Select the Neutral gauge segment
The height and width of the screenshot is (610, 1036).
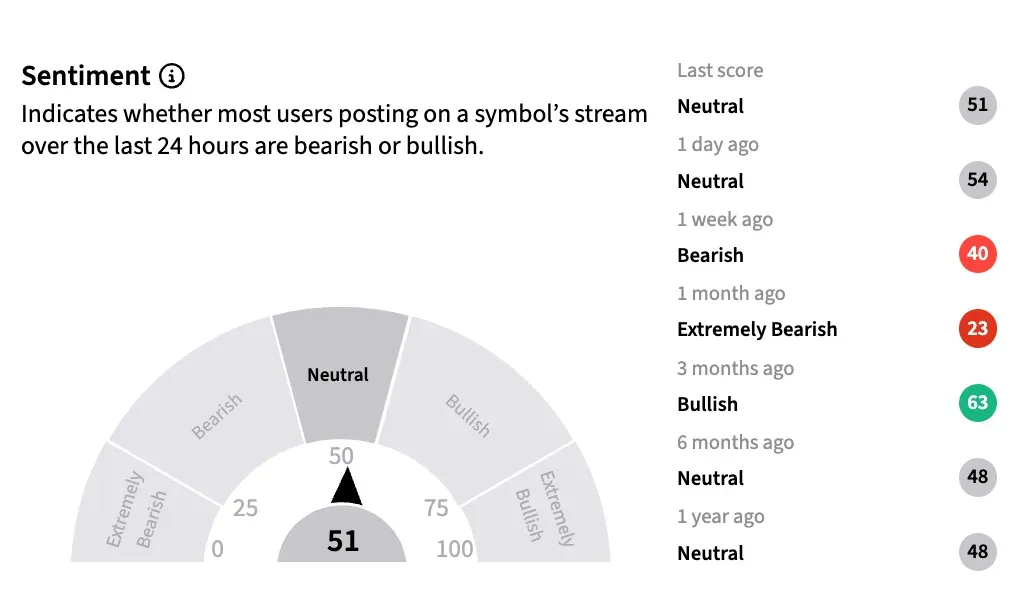point(339,375)
